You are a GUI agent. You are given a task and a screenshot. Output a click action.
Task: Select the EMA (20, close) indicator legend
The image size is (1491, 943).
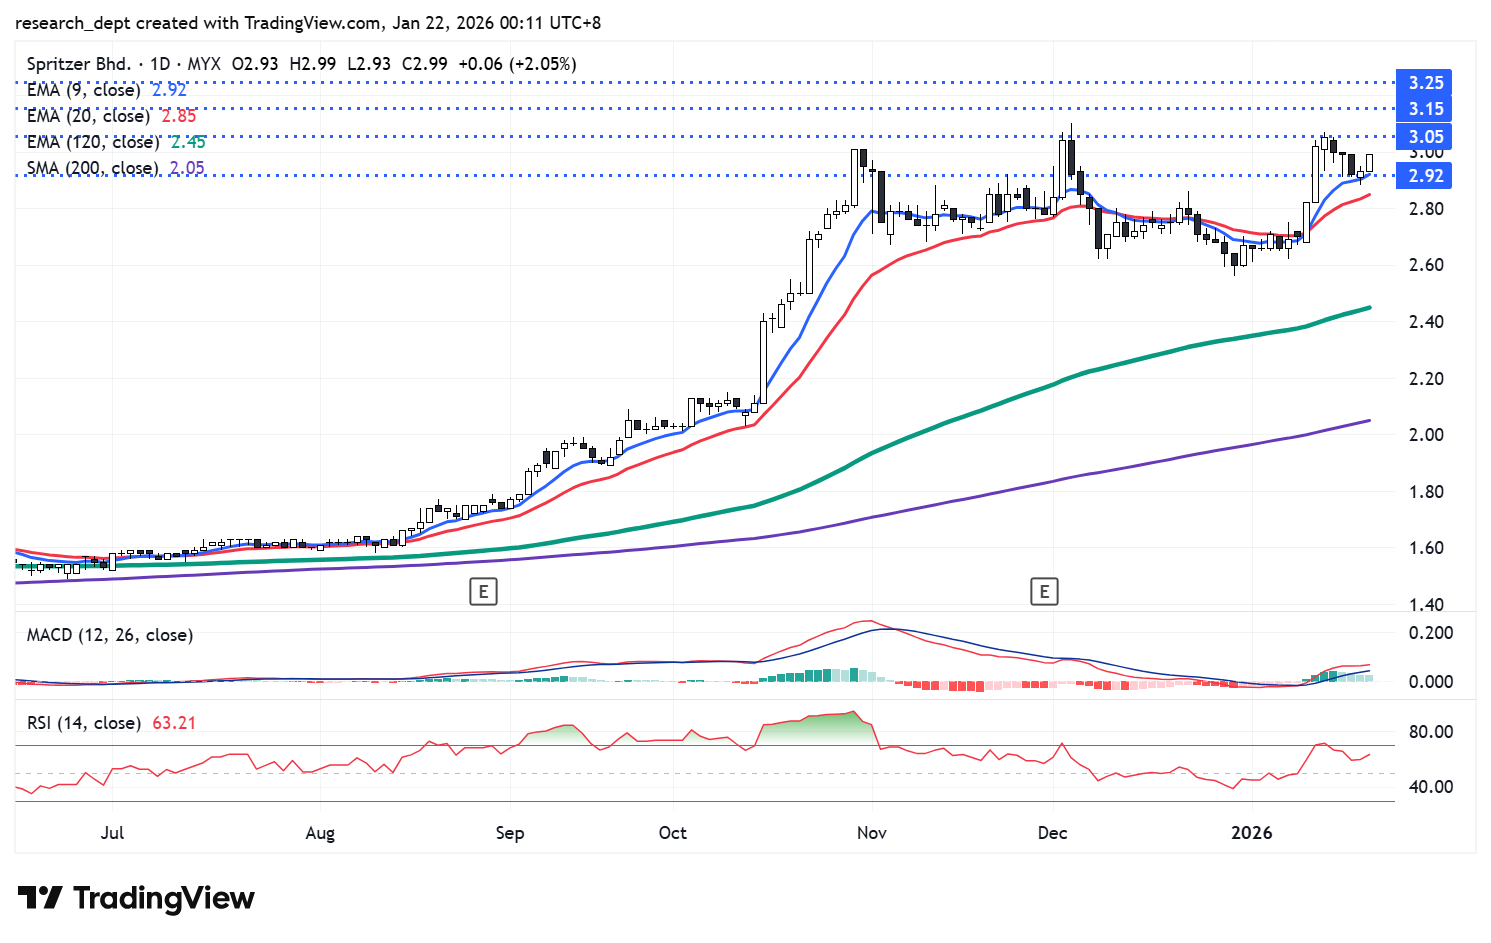[x=88, y=116]
